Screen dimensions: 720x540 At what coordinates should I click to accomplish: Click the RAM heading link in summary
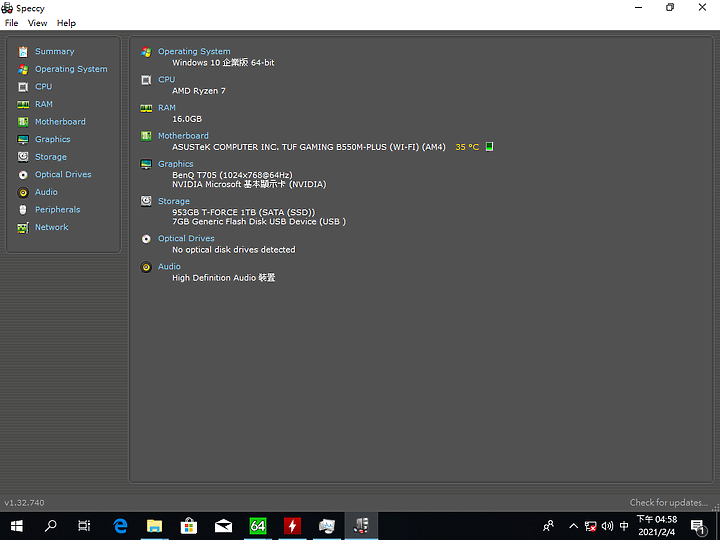click(167, 107)
